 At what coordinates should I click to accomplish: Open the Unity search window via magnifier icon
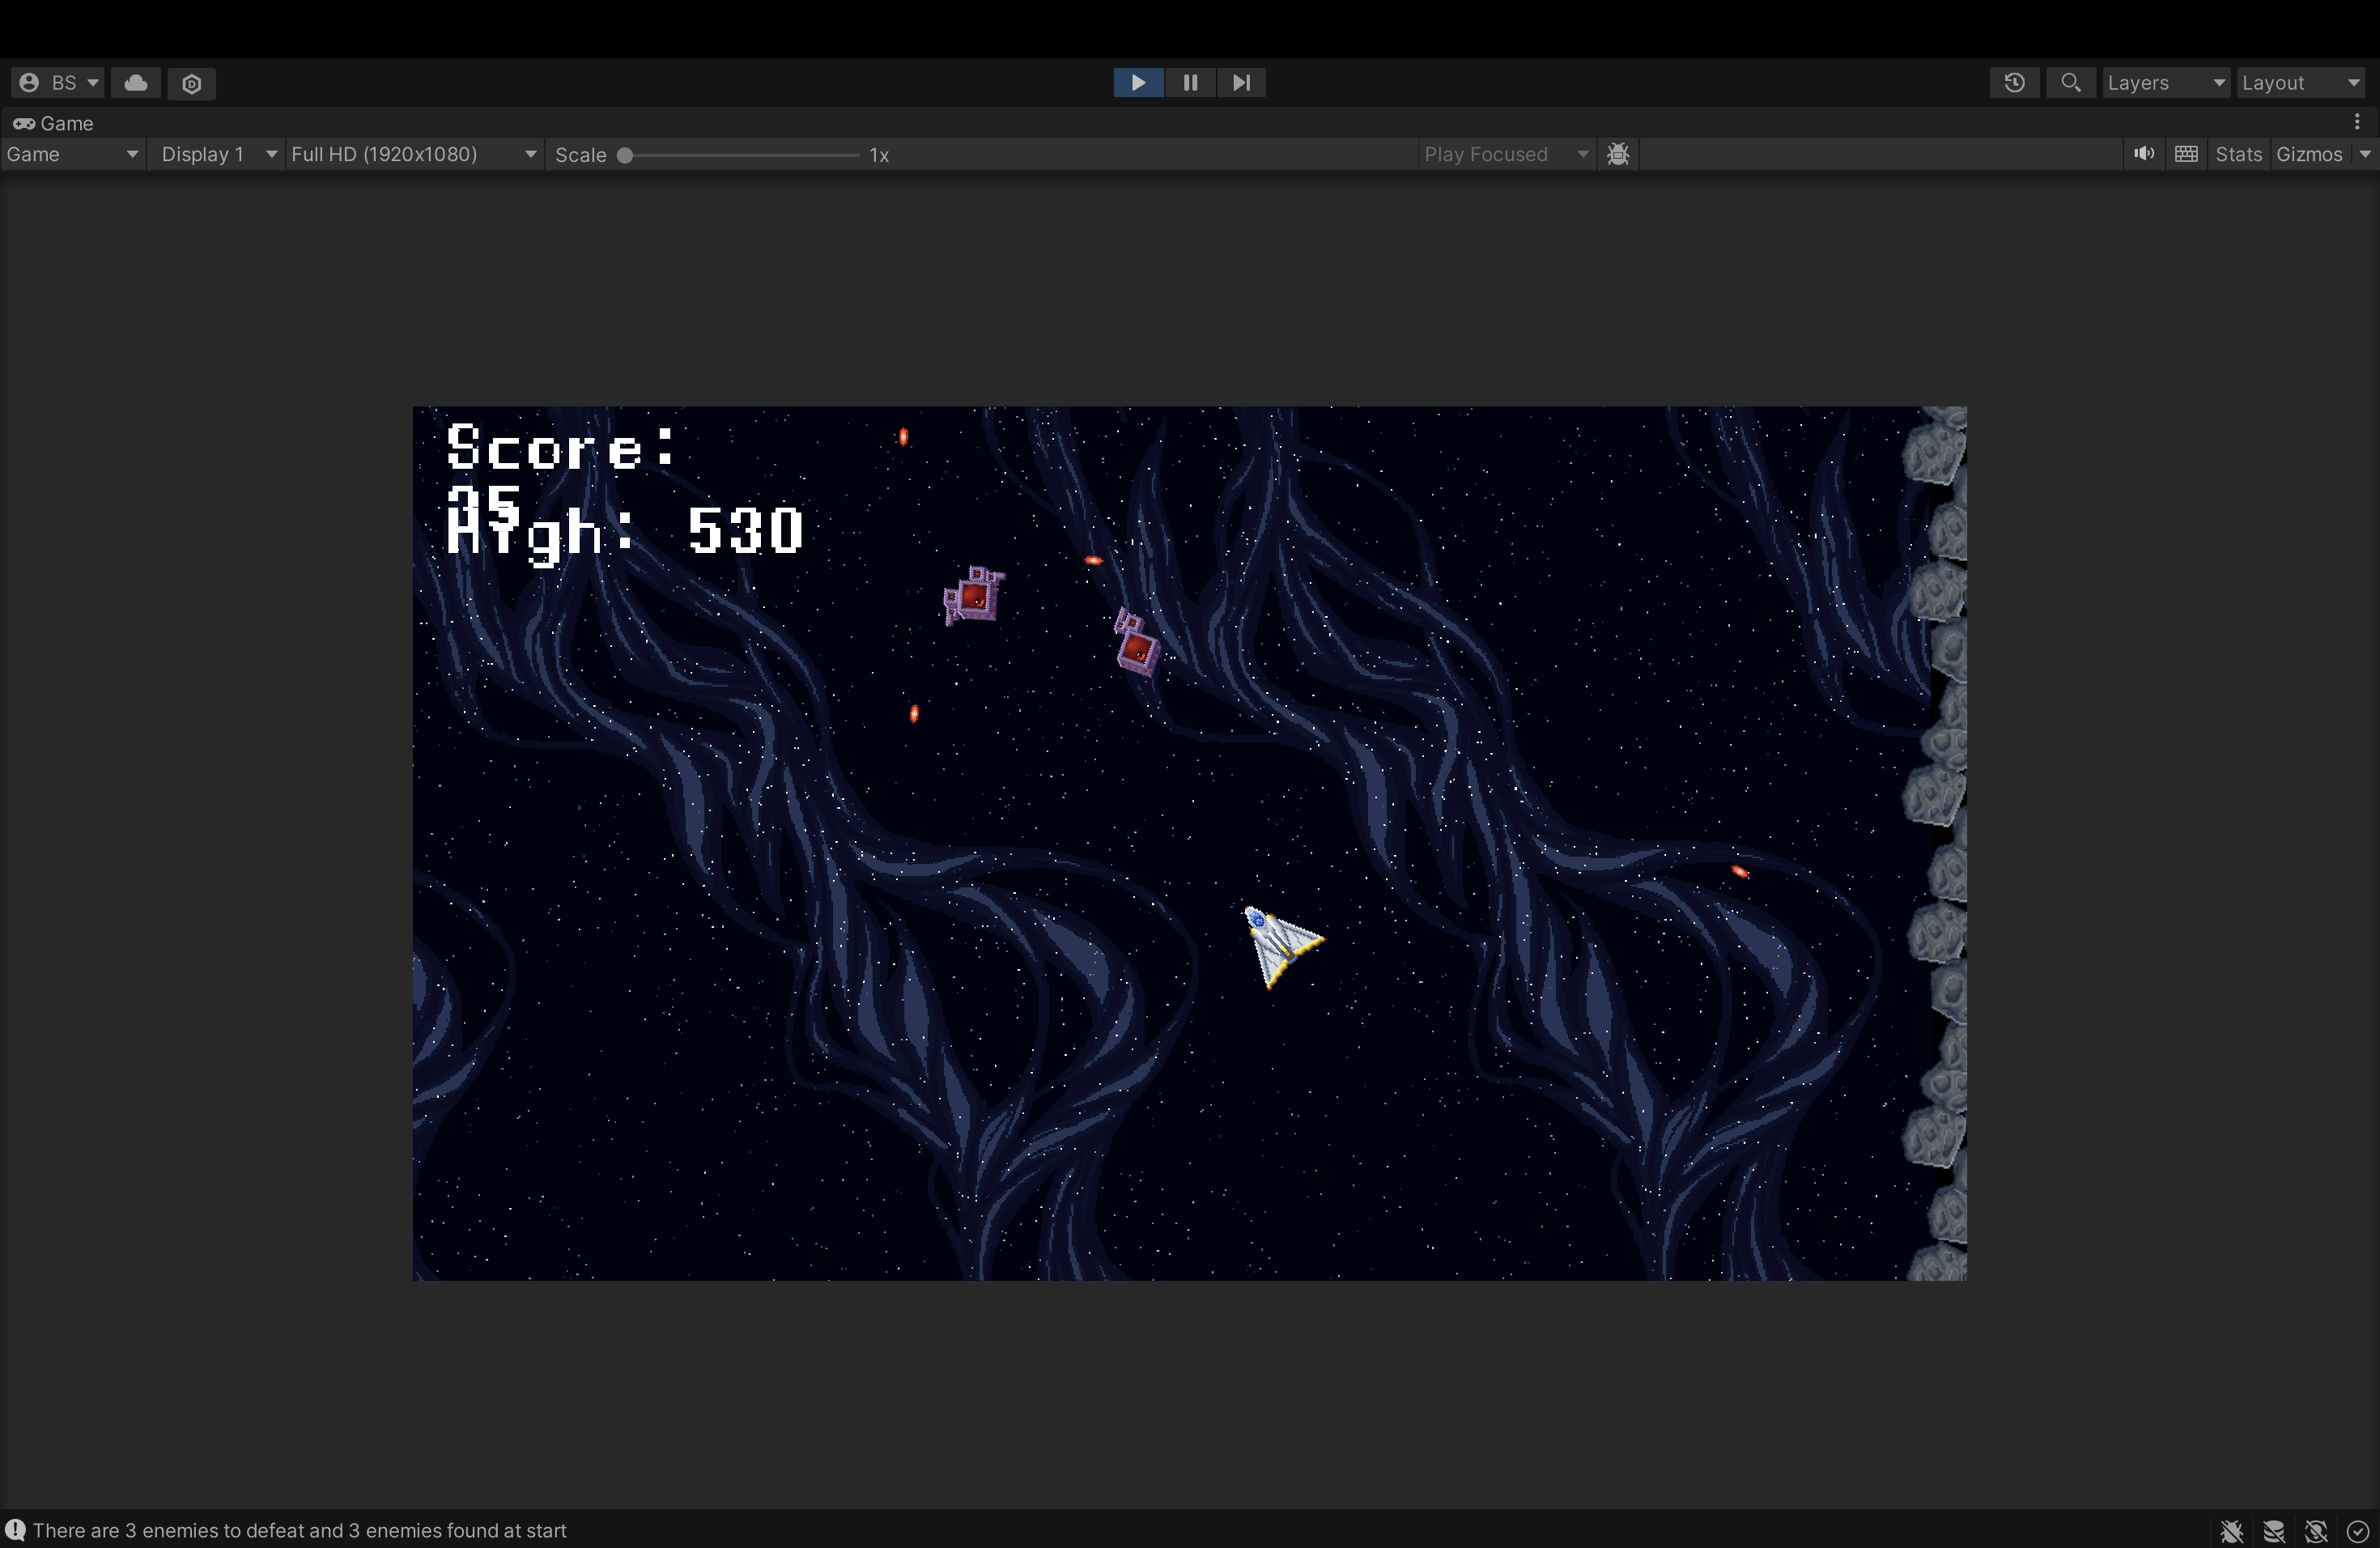2071,83
